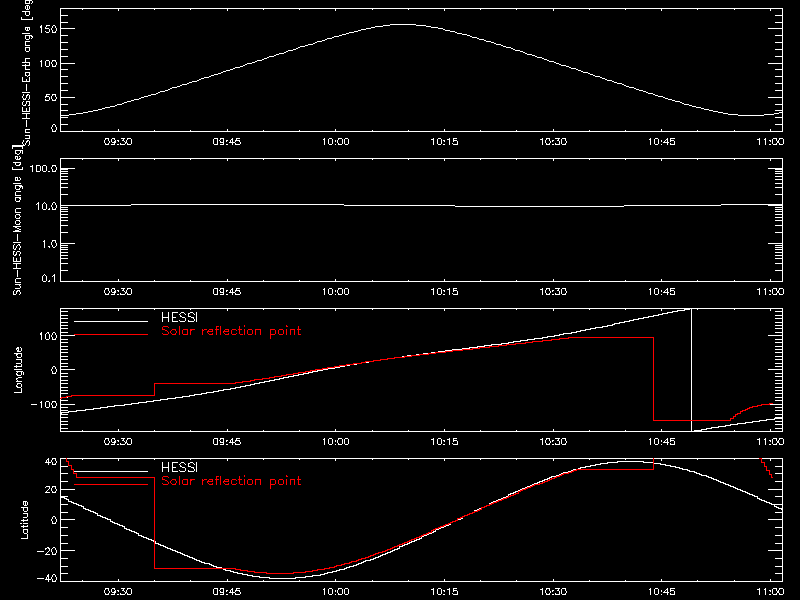Click 09:30 label under Moon angle plot

[x=118, y=291]
